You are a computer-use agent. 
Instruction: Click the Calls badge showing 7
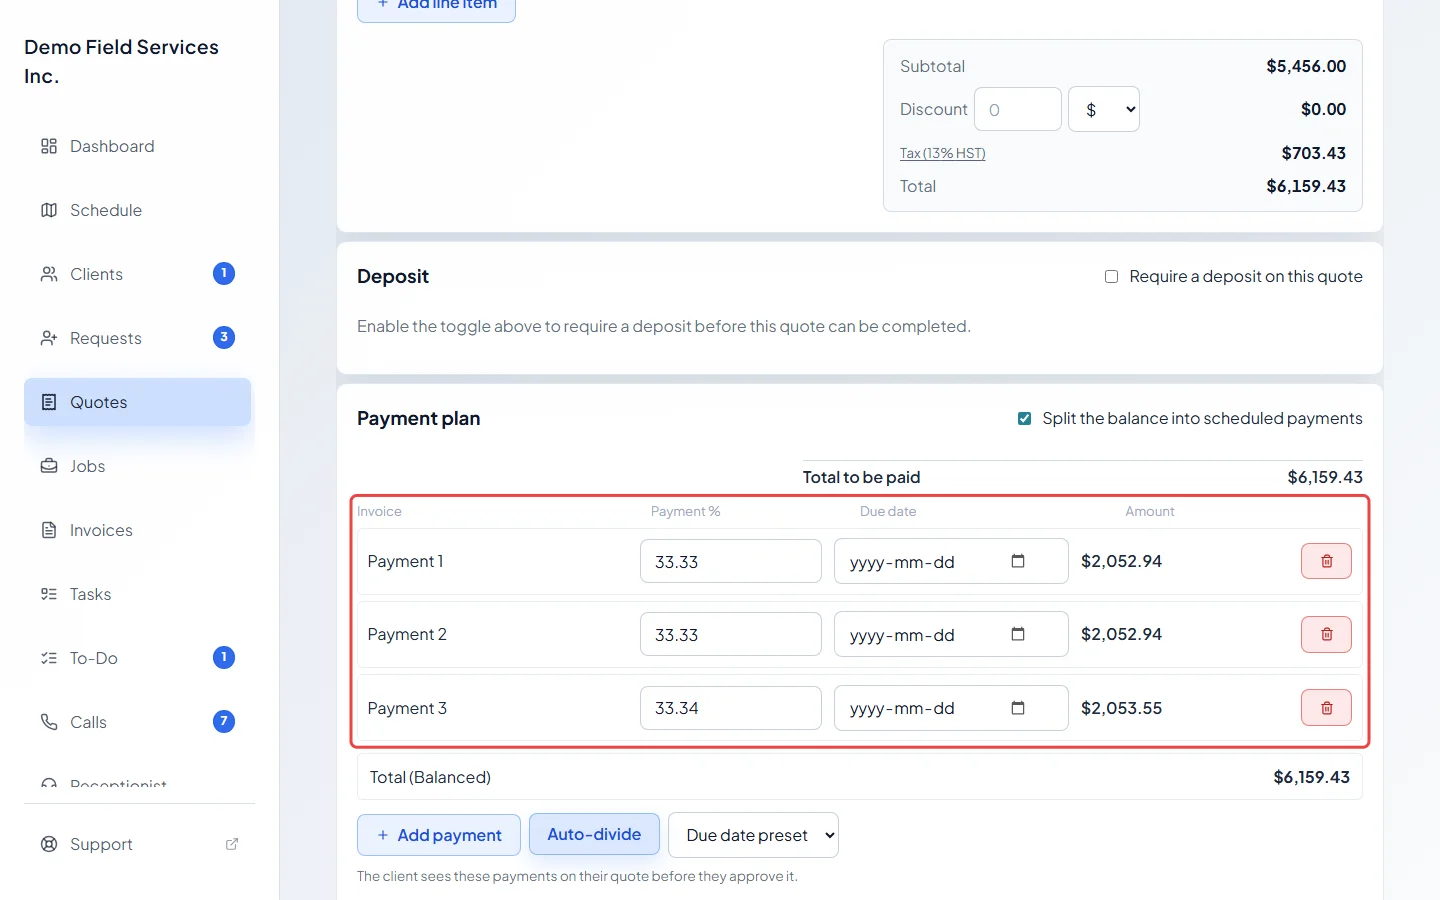224,721
